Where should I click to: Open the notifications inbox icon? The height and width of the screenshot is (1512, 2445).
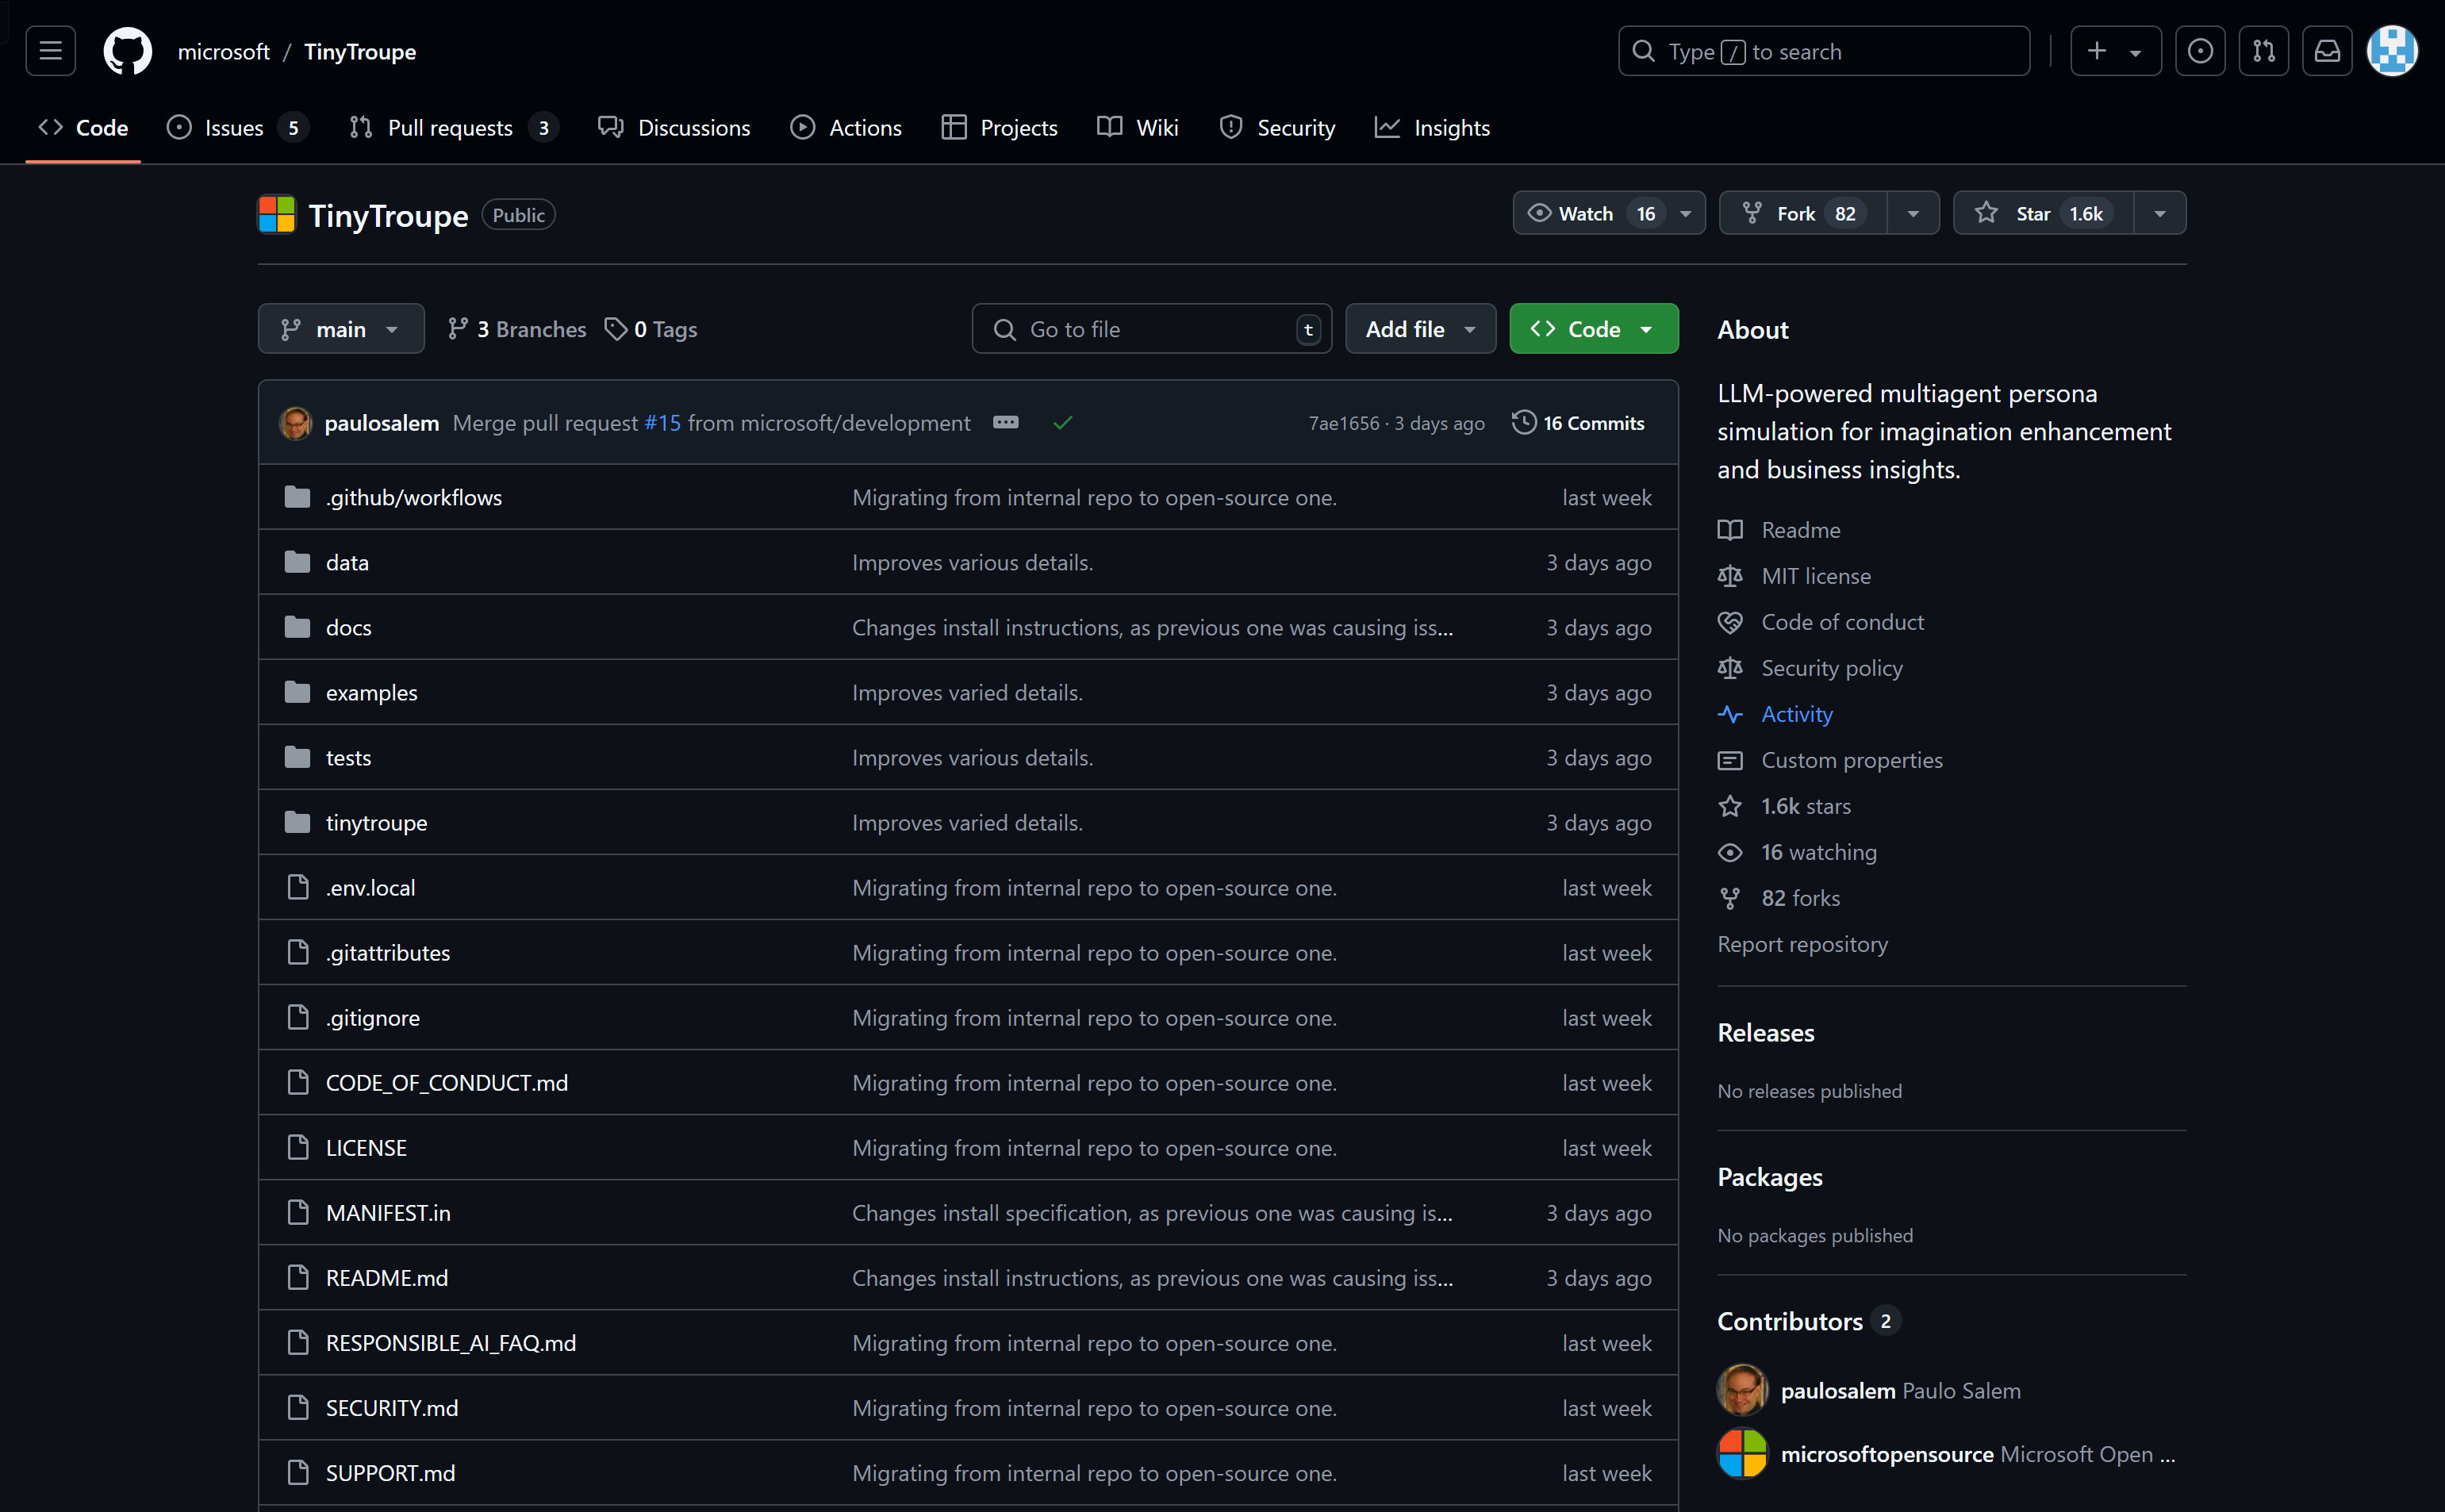pos(2326,51)
